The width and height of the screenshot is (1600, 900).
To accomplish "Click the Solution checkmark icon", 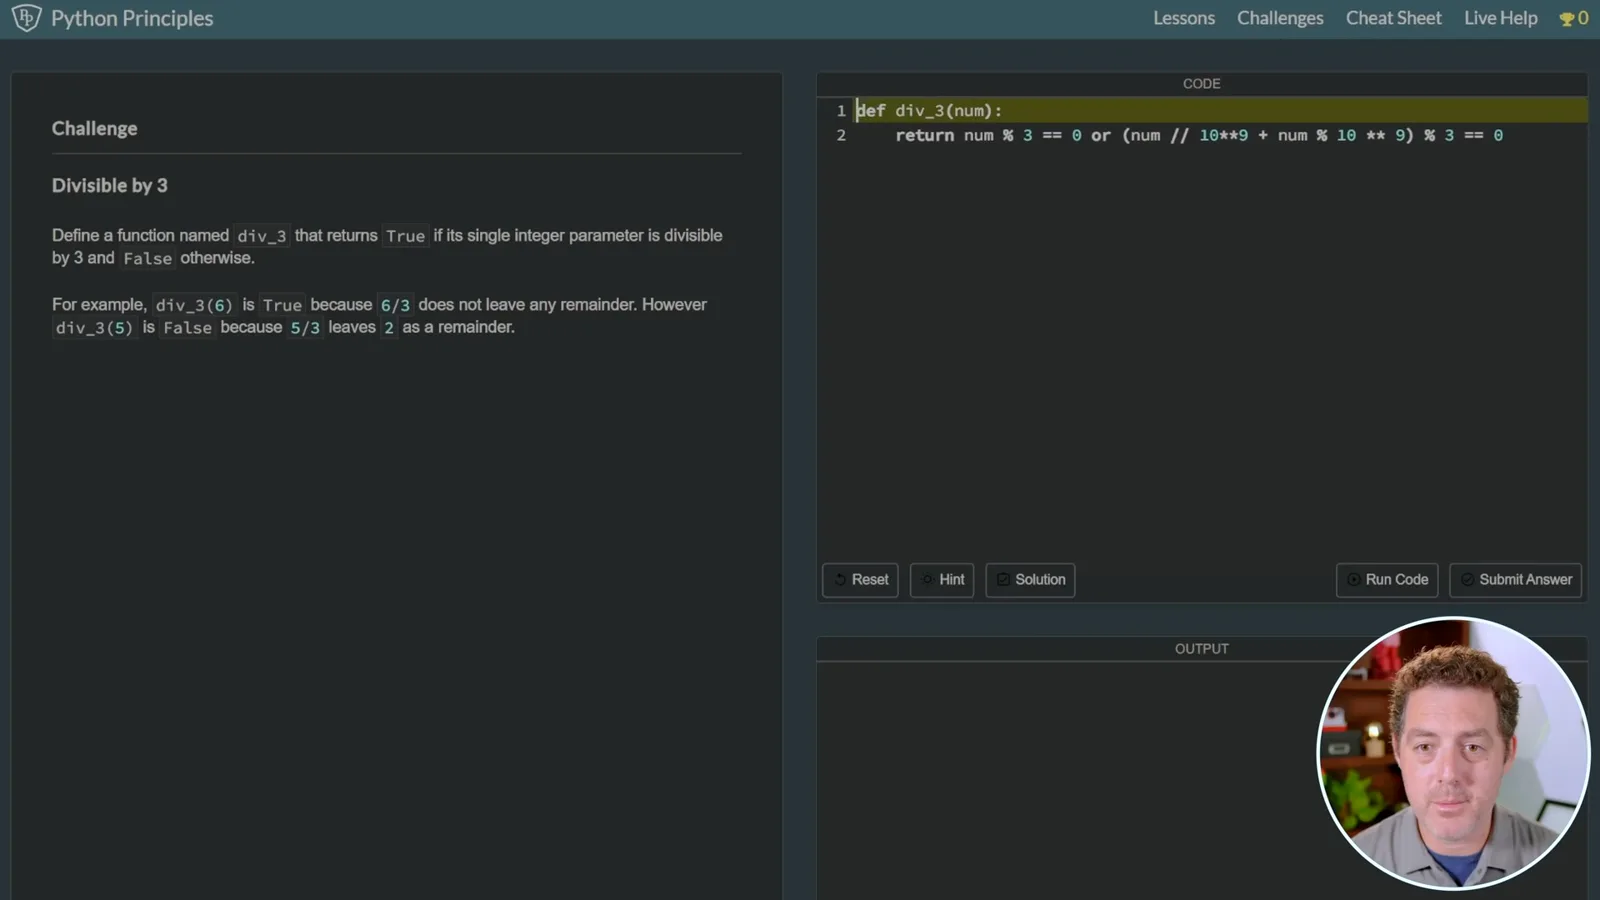I will coord(1003,579).
